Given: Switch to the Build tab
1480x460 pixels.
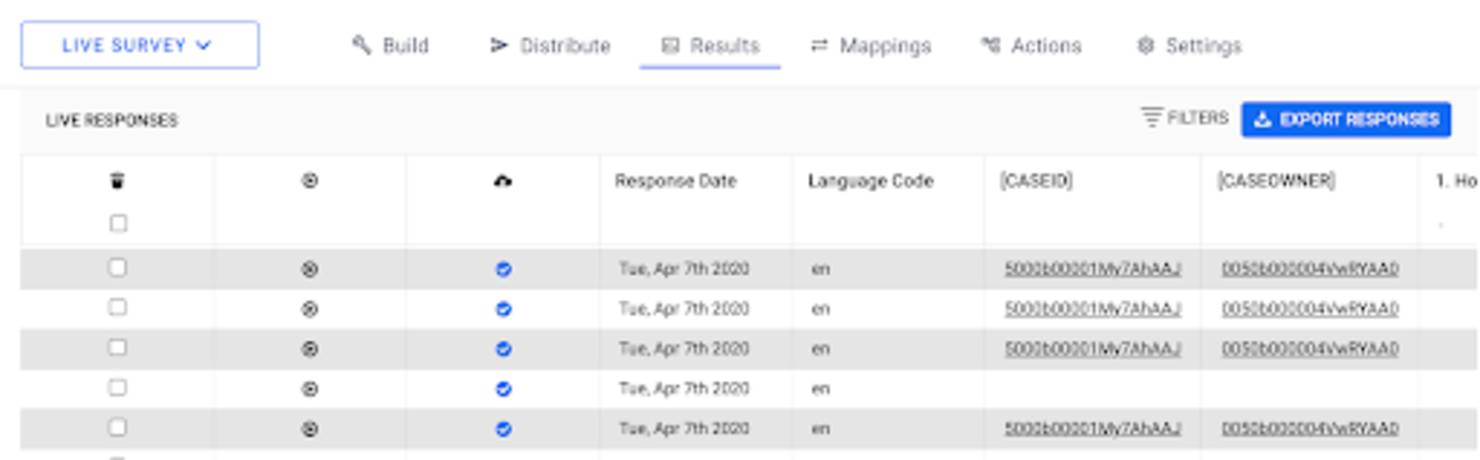Looking at the screenshot, I should (x=390, y=45).
